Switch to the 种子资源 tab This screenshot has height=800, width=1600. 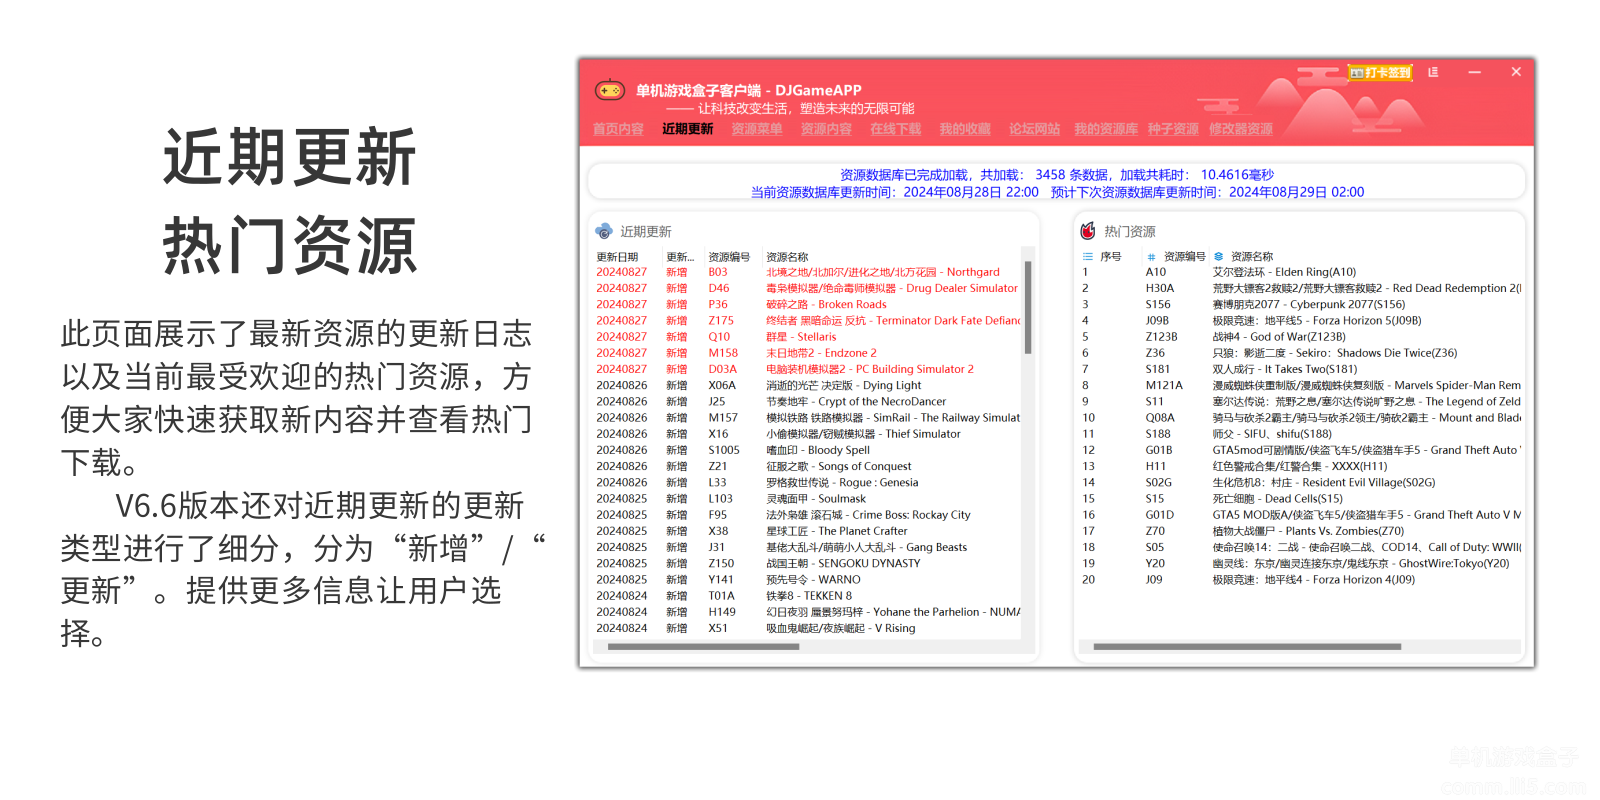[1173, 129]
